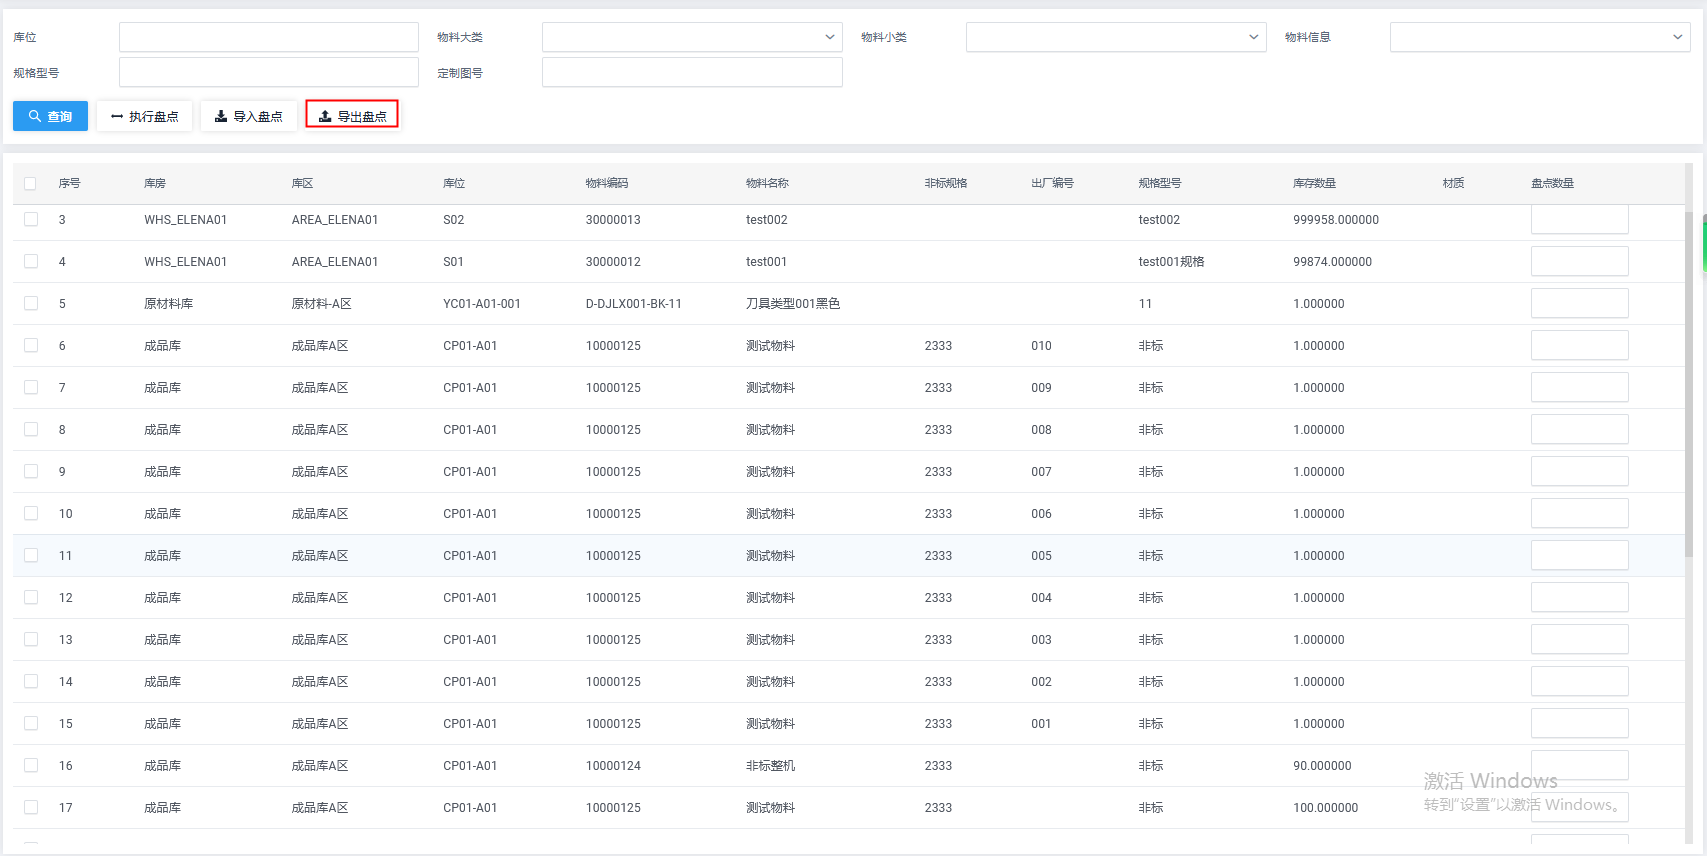Enter 盘点数量 field for row 10

(1579, 514)
